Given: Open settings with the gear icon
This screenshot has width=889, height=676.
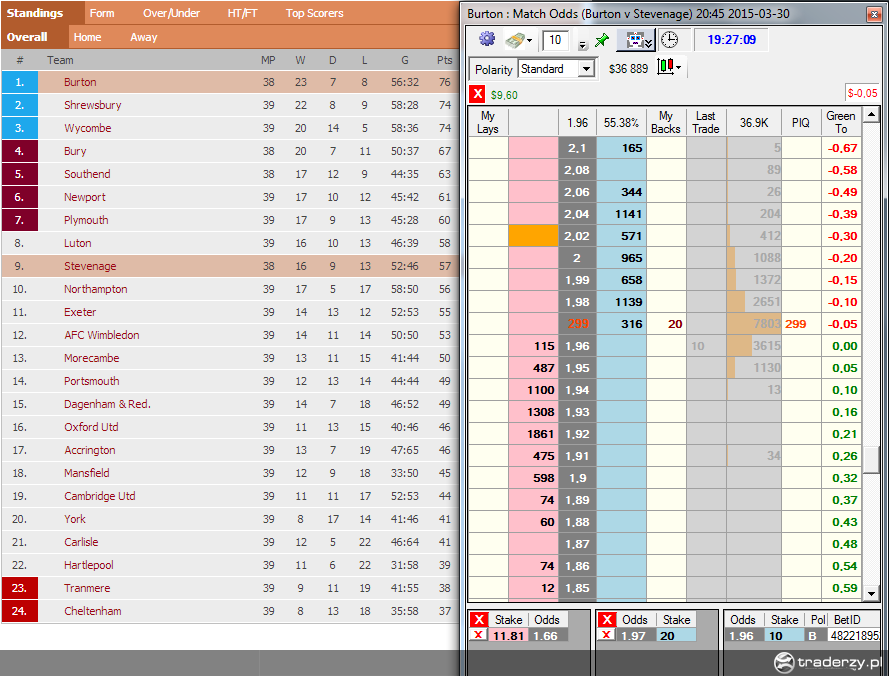Looking at the screenshot, I should point(486,39).
